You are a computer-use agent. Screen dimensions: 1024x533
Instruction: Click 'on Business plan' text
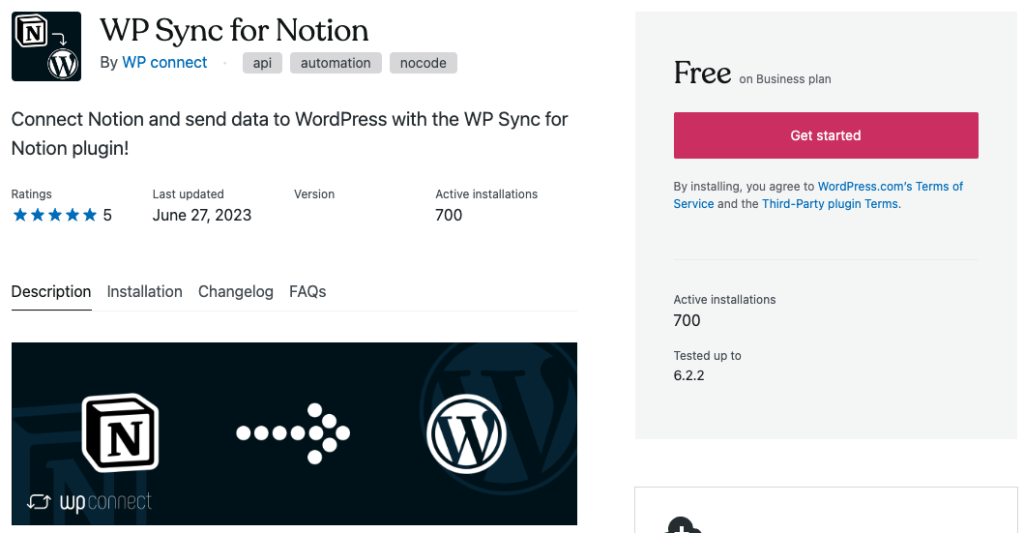coord(785,79)
